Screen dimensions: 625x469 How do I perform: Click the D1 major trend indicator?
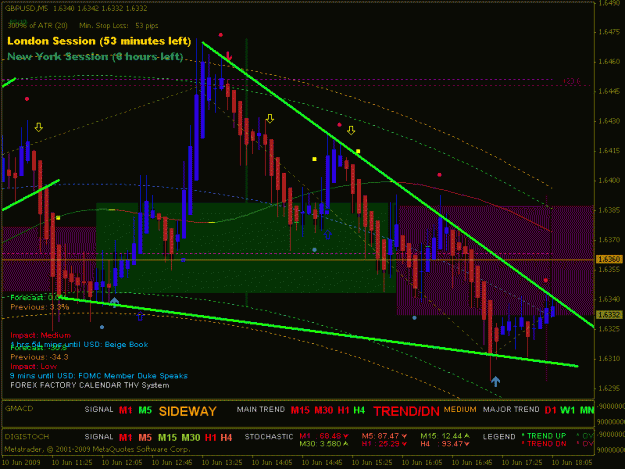(x=550, y=410)
